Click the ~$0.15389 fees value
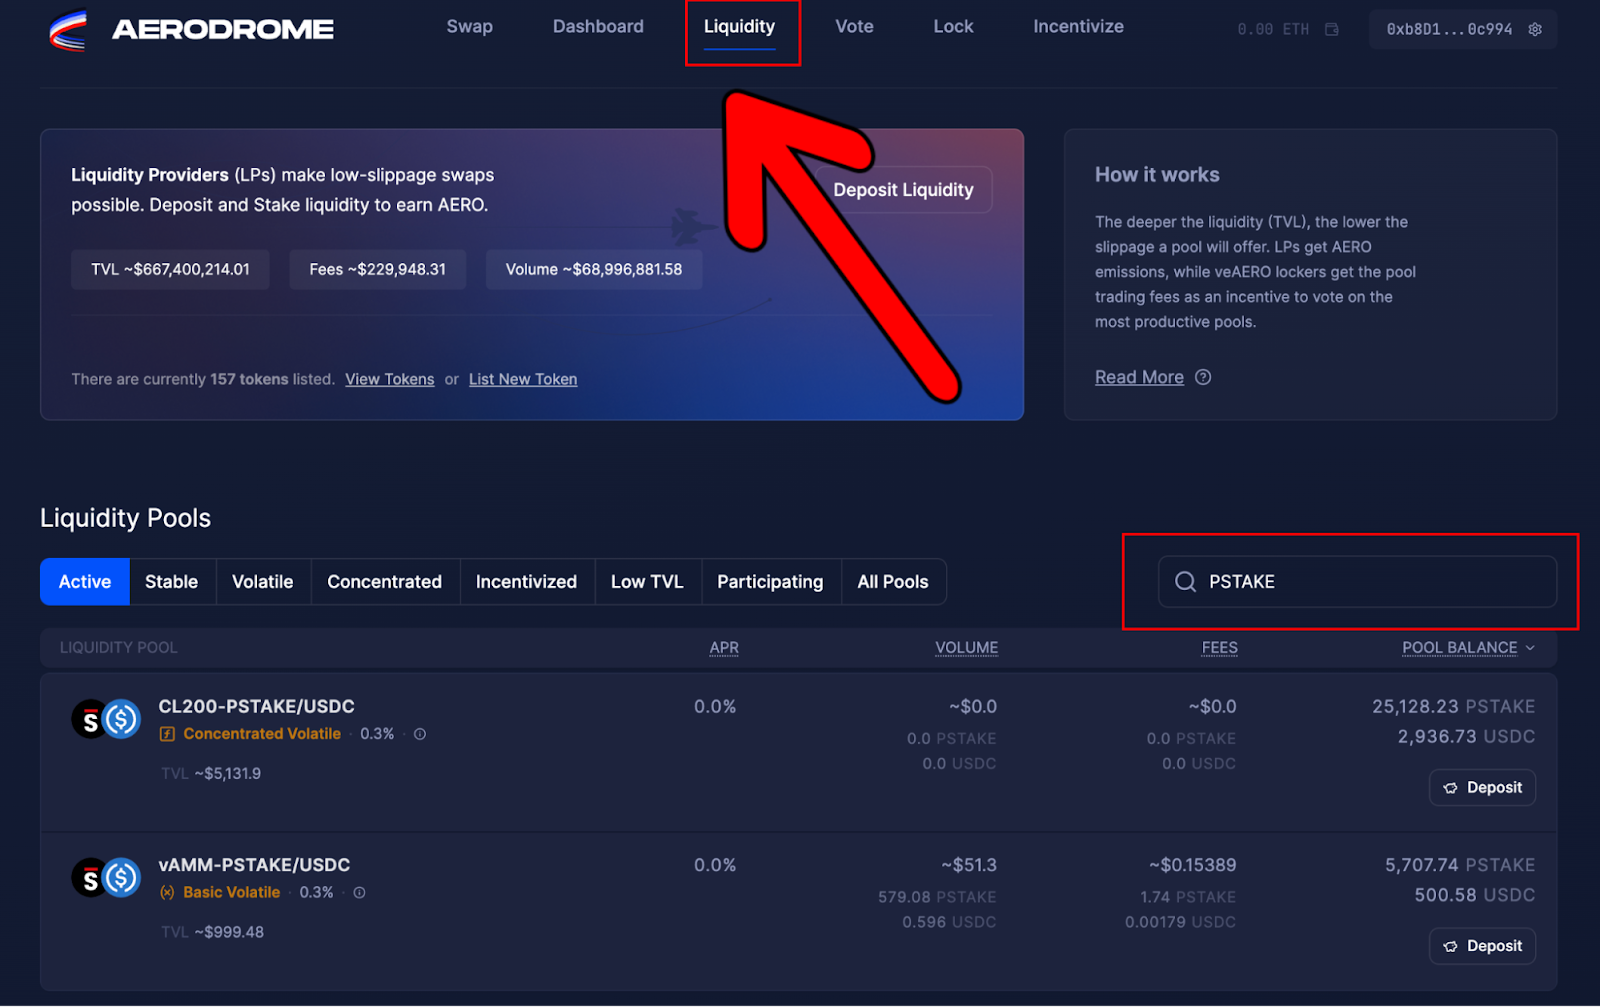 [1193, 865]
